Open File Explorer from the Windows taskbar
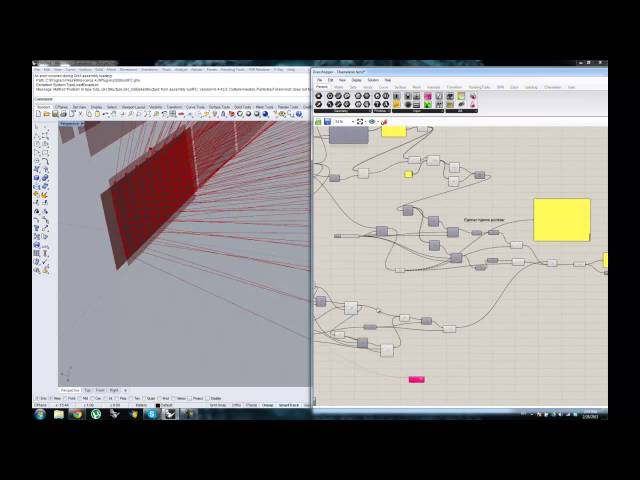Image resolution: width=640 pixels, height=480 pixels. coord(59,414)
